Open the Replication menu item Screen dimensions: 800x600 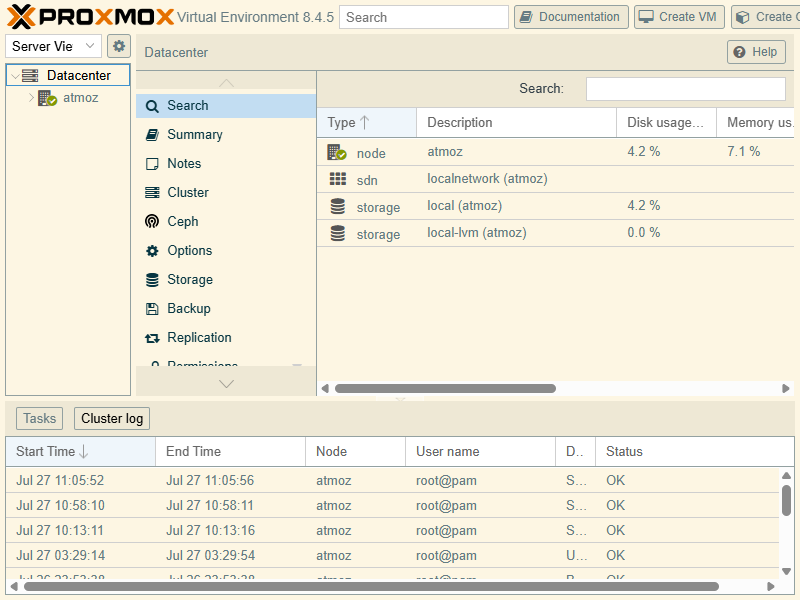coord(226,338)
